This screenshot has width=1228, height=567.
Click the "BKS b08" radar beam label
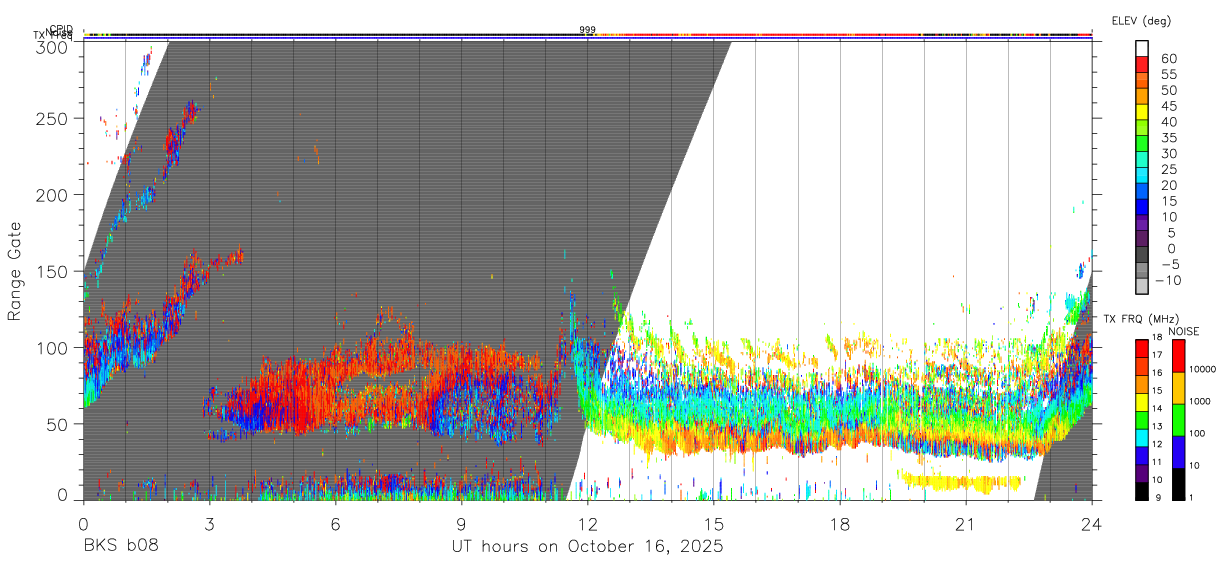point(120,546)
